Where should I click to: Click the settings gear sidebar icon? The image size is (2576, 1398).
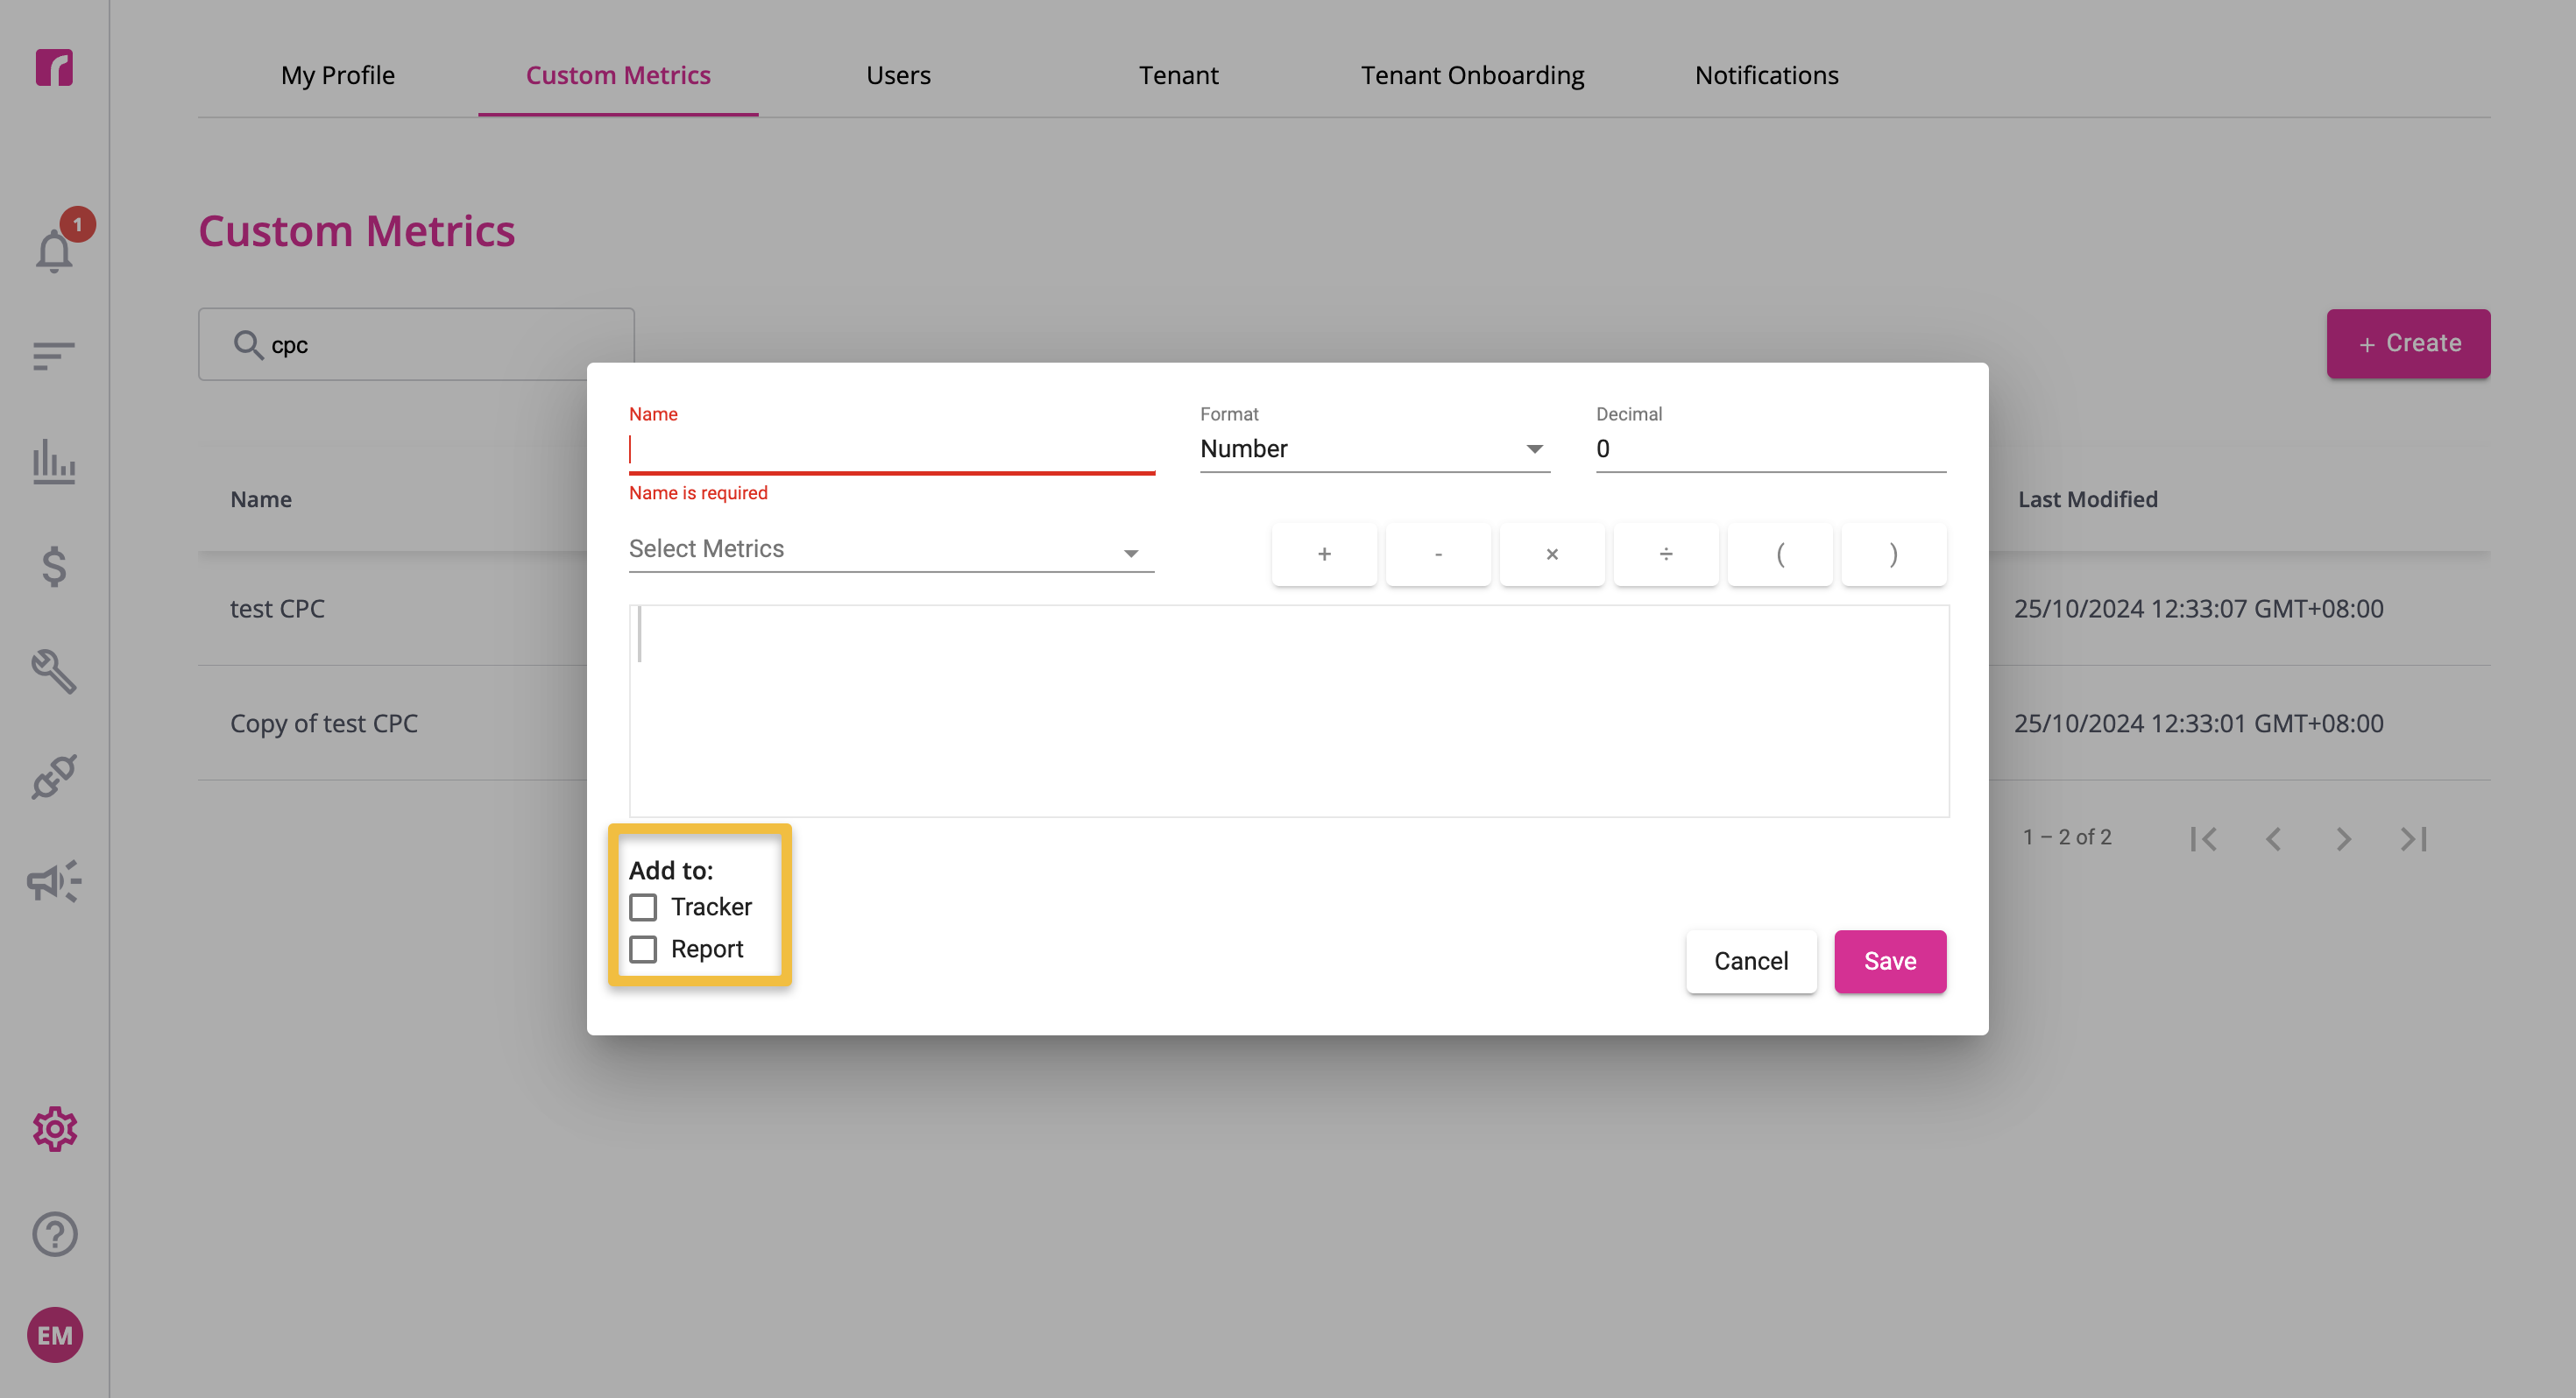[54, 1128]
